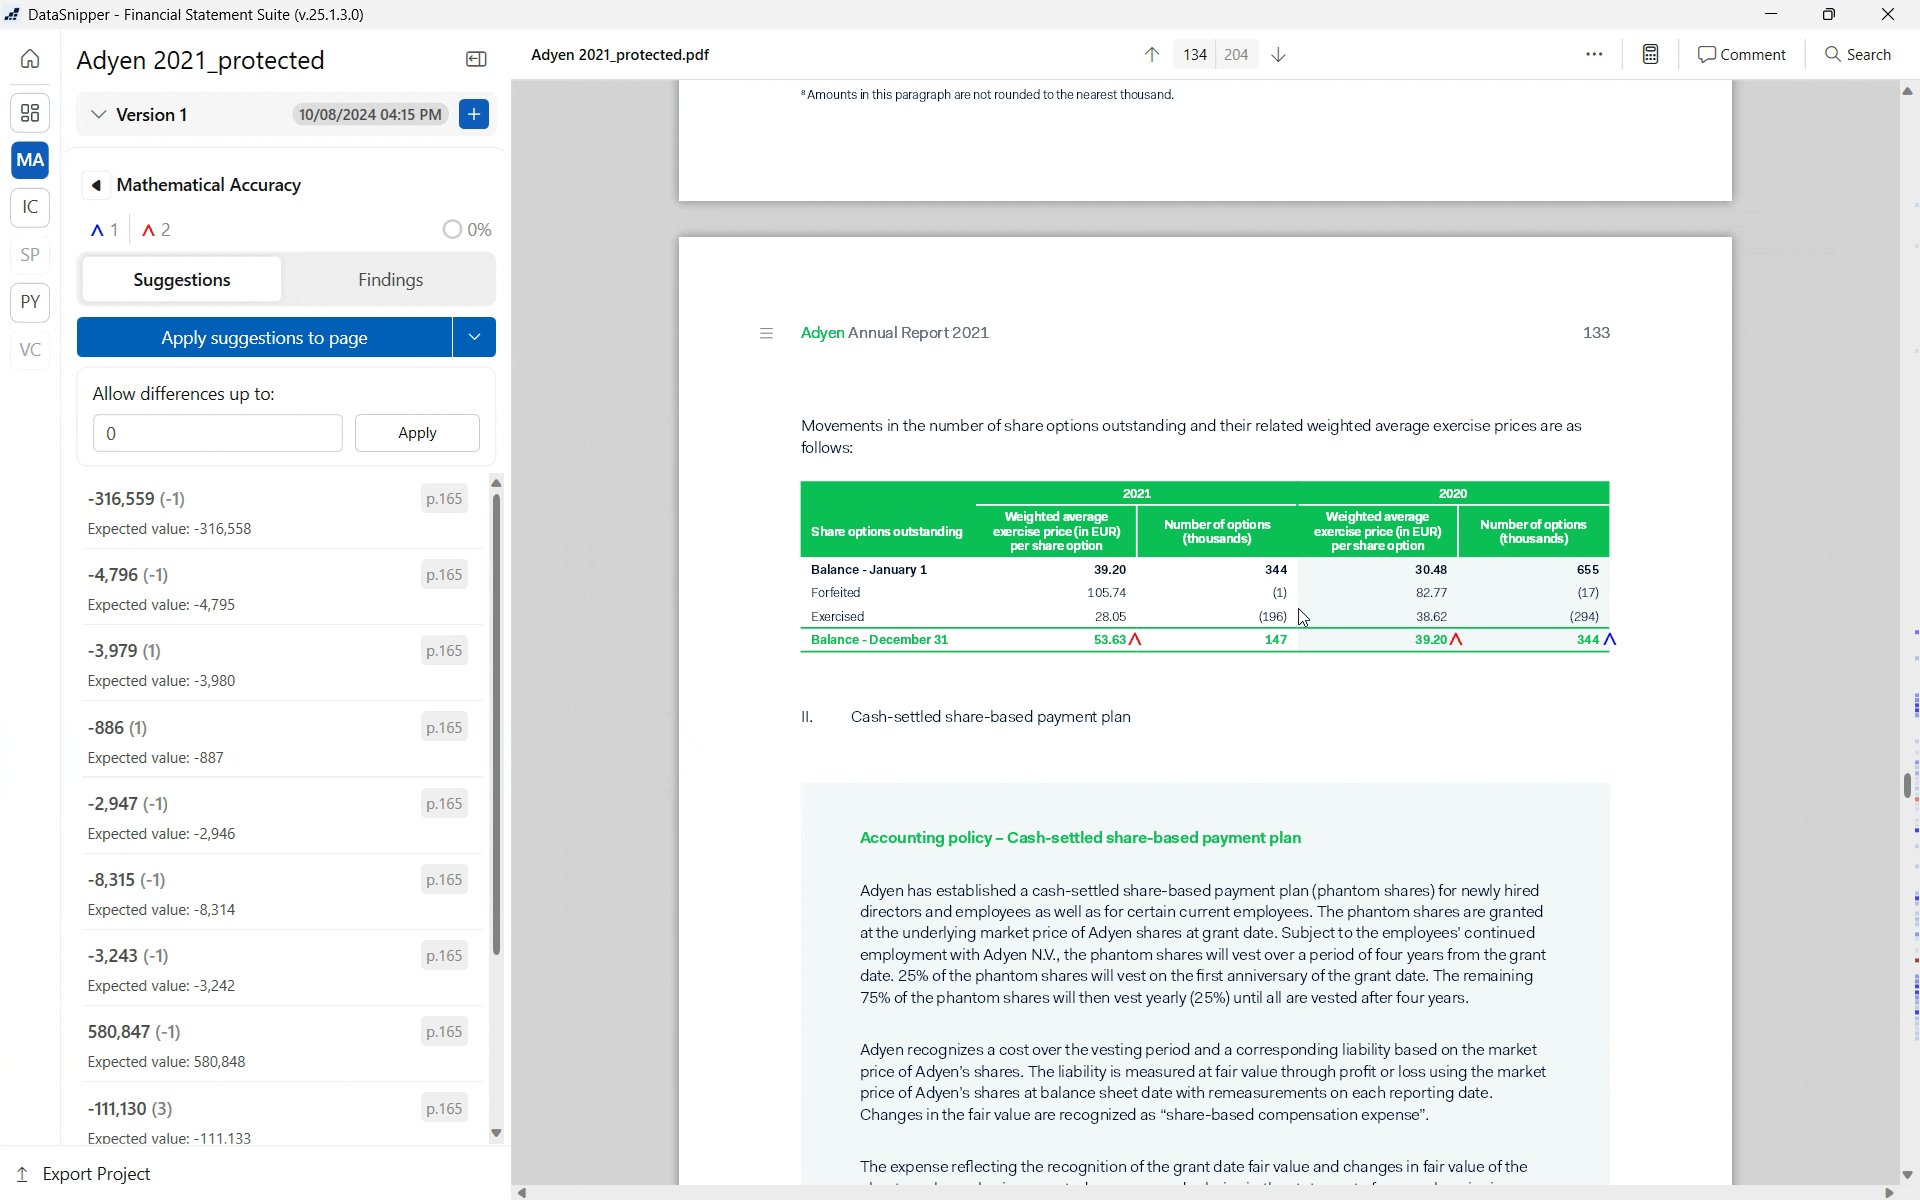
Task: Click the suggestions list scrollbar thumb
Action: click(496, 725)
